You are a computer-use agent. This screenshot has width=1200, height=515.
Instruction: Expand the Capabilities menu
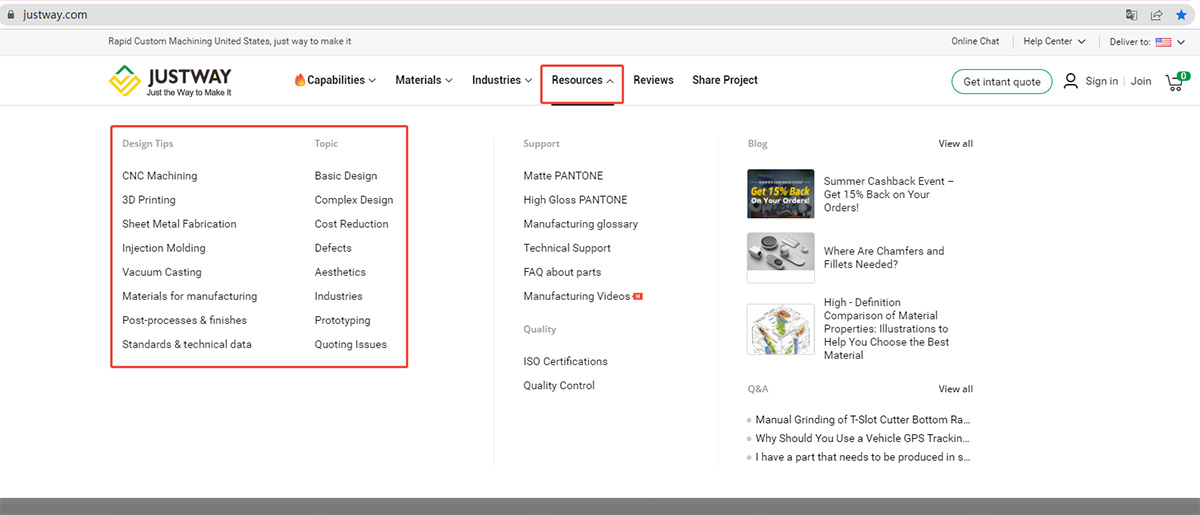(335, 80)
